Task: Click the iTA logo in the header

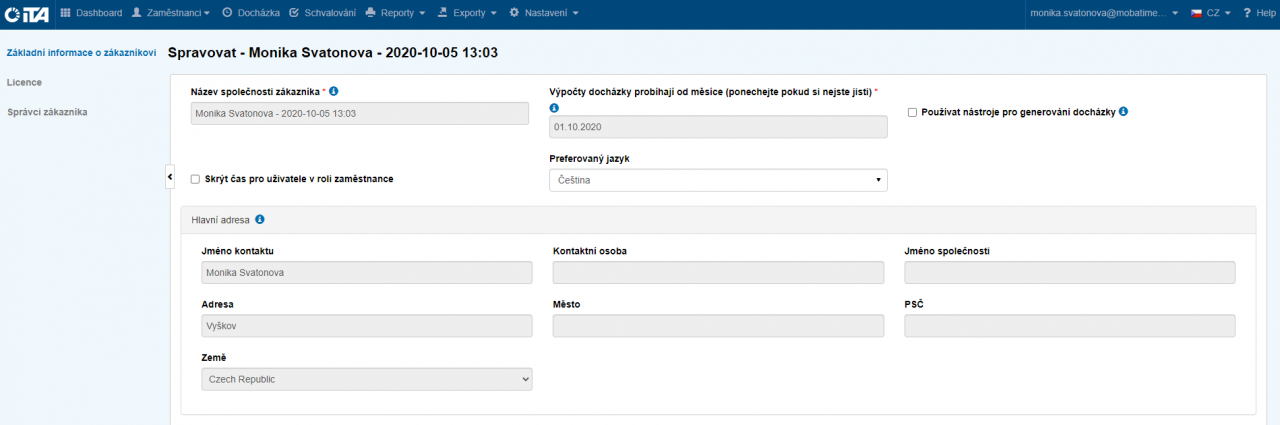Action: coord(26,13)
